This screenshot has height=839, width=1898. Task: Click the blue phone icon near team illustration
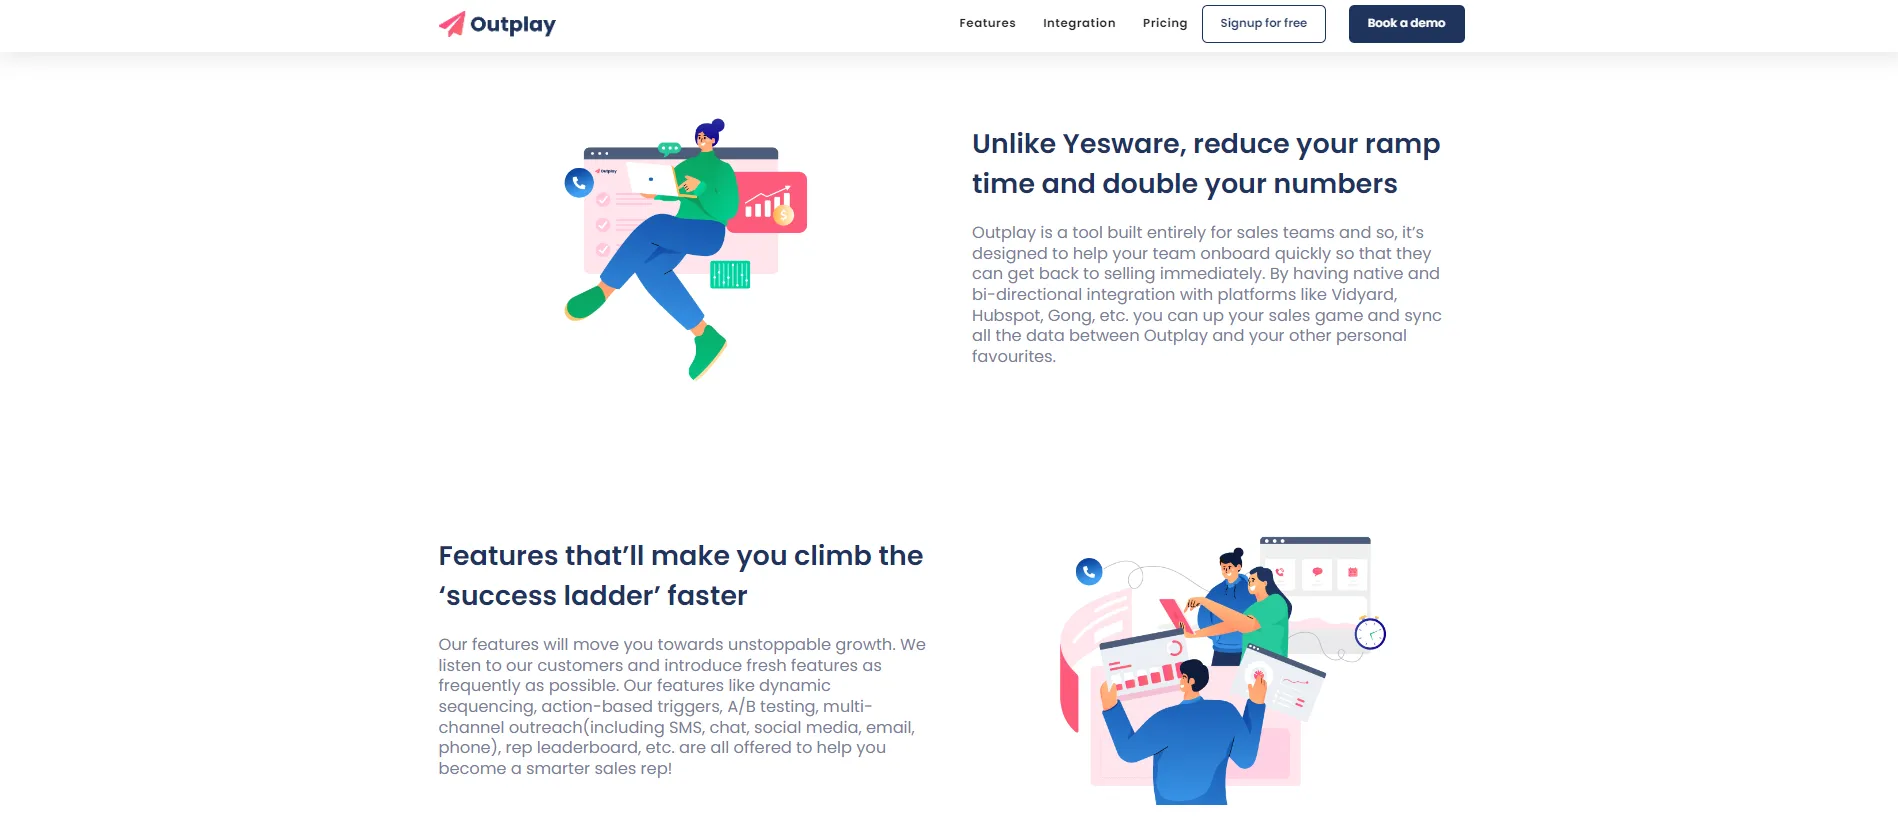coord(1089,571)
